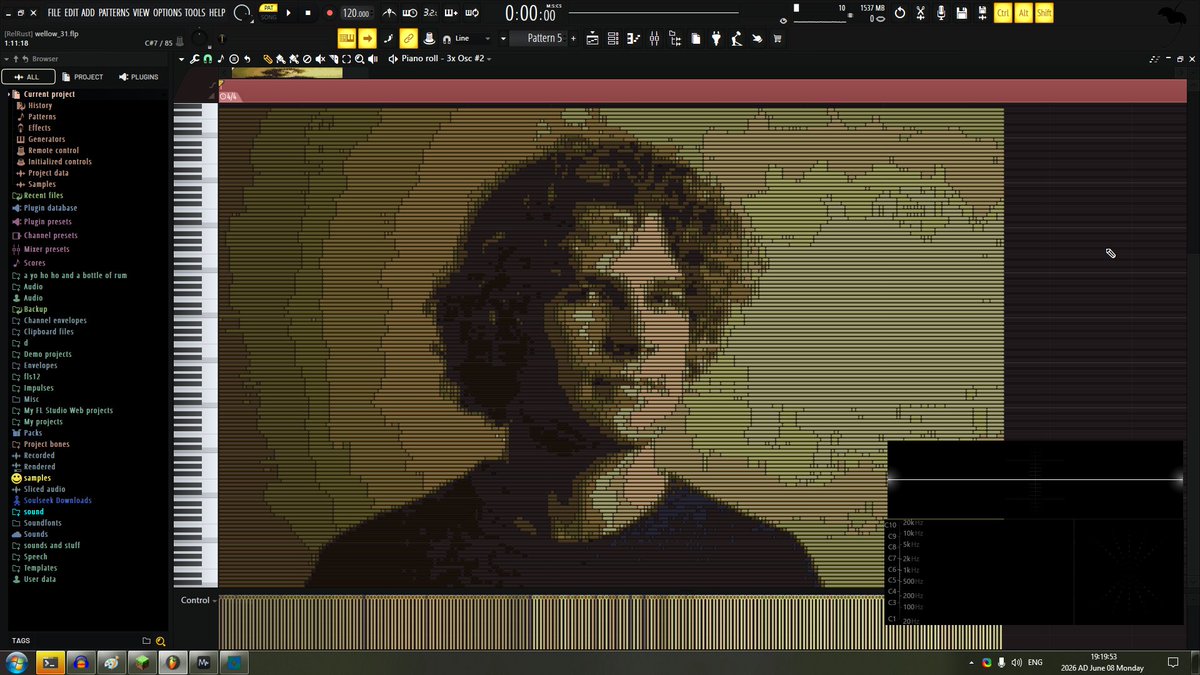Click the browser search magnifier icon
The width and height of the screenshot is (1200, 675).
click(x=160, y=641)
